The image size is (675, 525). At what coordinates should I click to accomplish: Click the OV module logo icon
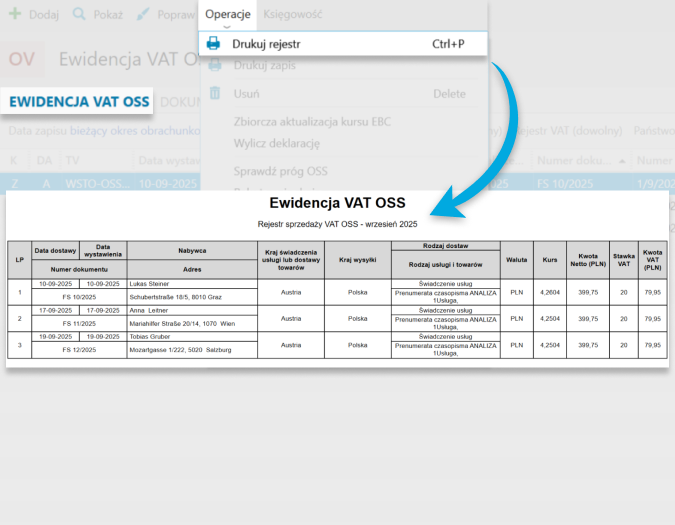[x=20, y=59]
